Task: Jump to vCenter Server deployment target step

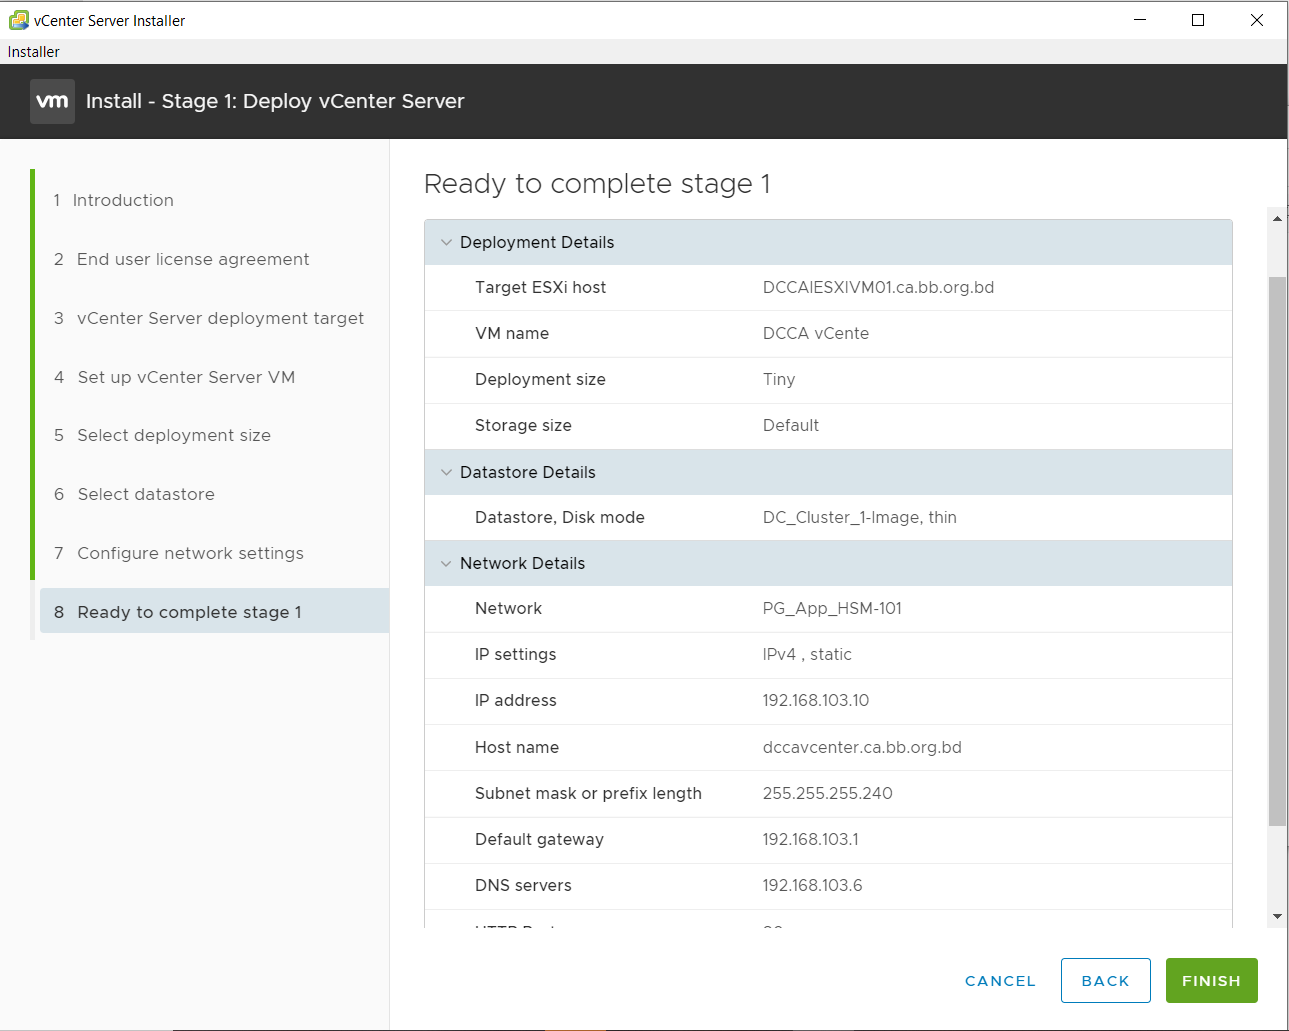Action: [220, 318]
